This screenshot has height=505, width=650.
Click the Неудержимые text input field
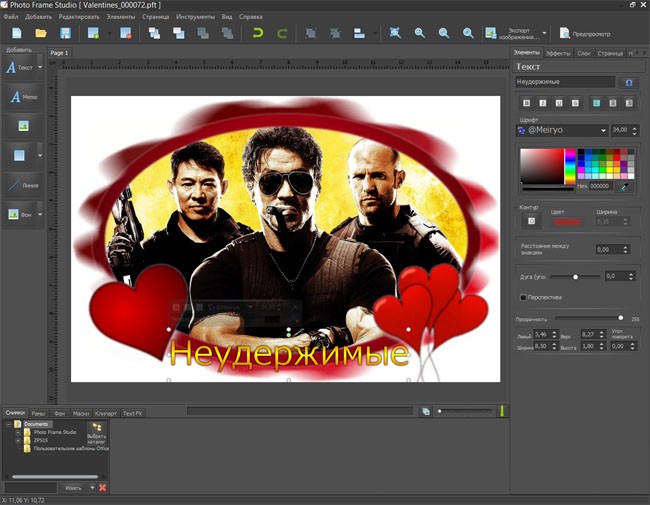tap(565, 82)
